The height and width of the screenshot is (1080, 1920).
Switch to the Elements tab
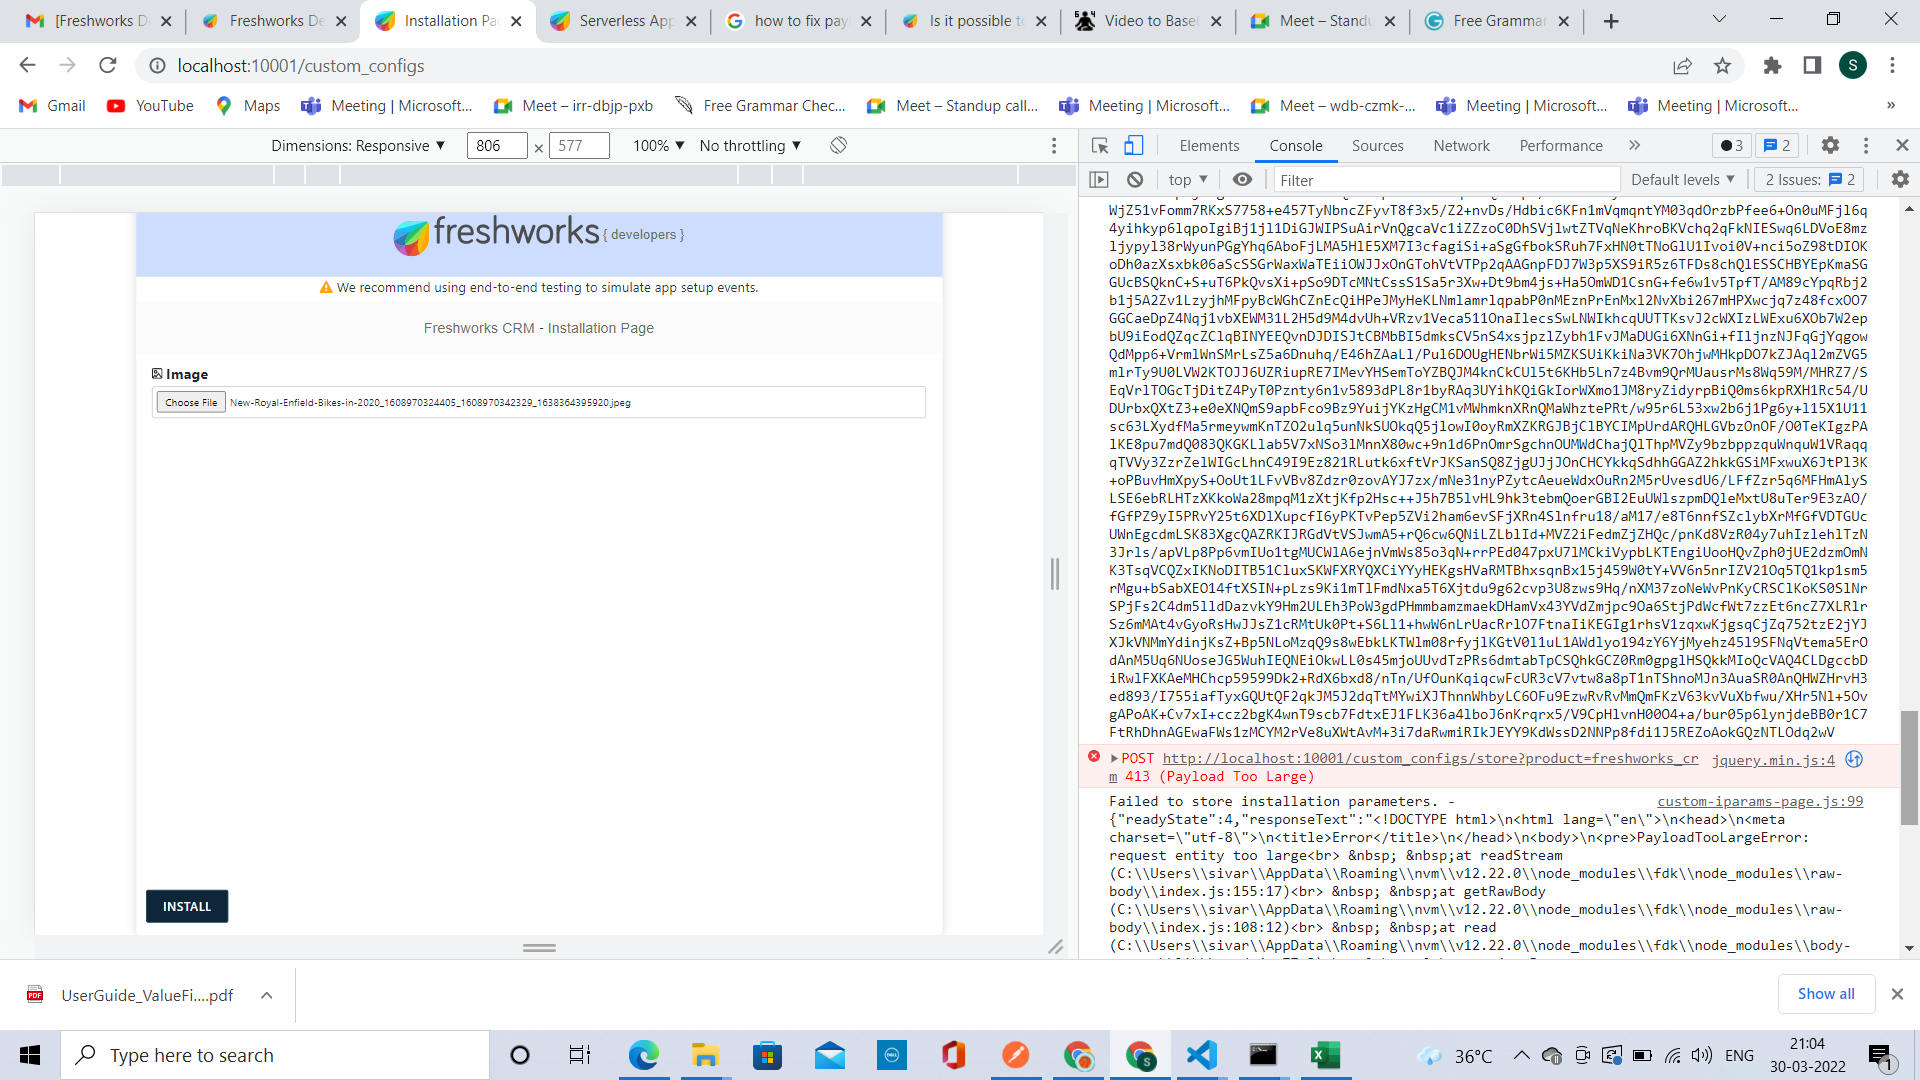pos(1209,146)
